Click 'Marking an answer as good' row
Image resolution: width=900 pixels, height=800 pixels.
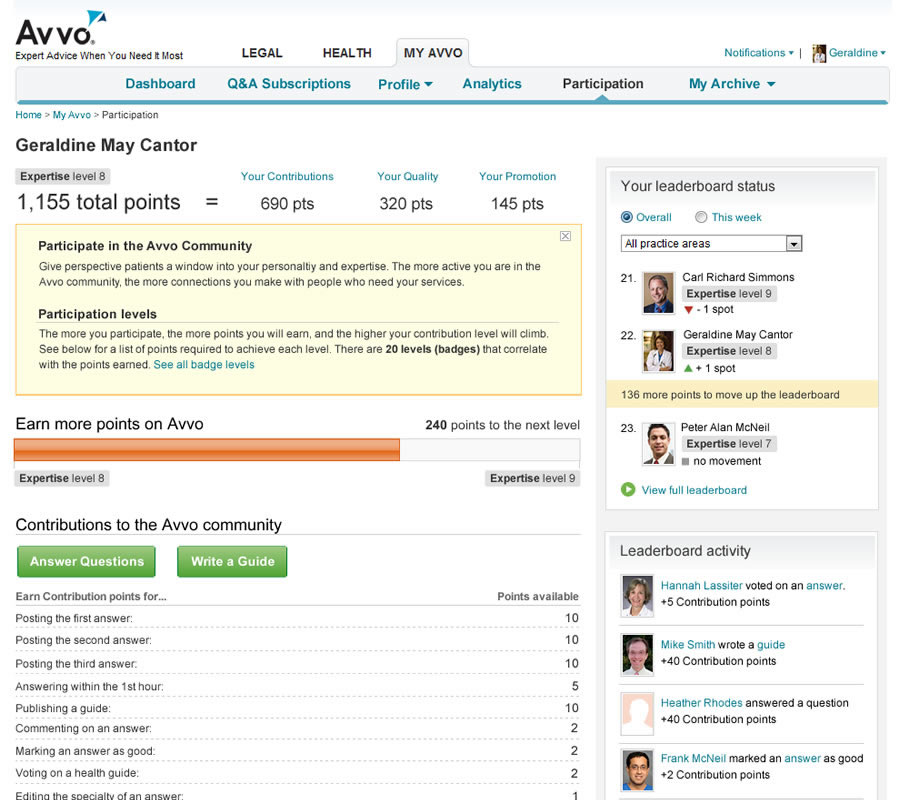(x=297, y=751)
